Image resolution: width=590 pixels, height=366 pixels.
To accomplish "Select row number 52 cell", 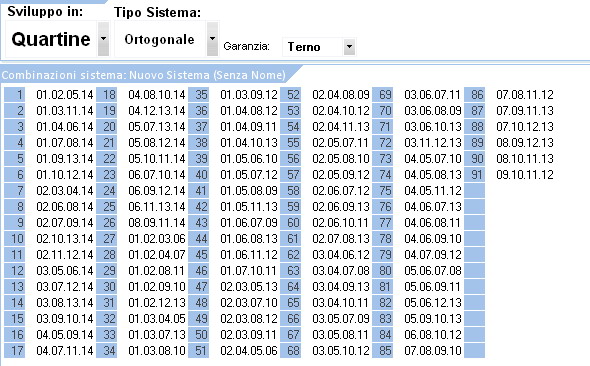I will coord(290,94).
